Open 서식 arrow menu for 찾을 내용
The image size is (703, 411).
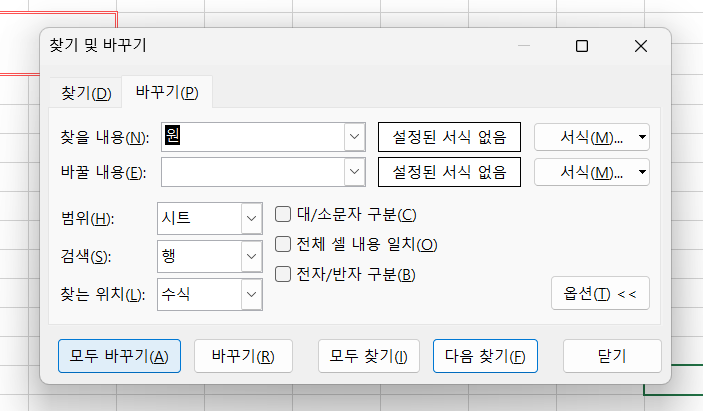[642, 137]
